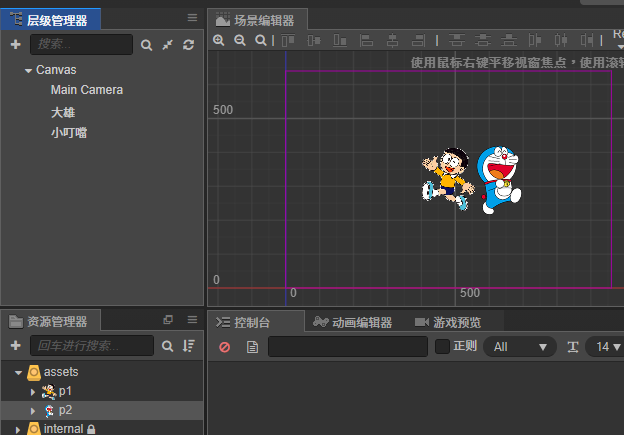Align selected nodes to left edge
The height and width of the screenshot is (435, 624).
click(366, 40)
